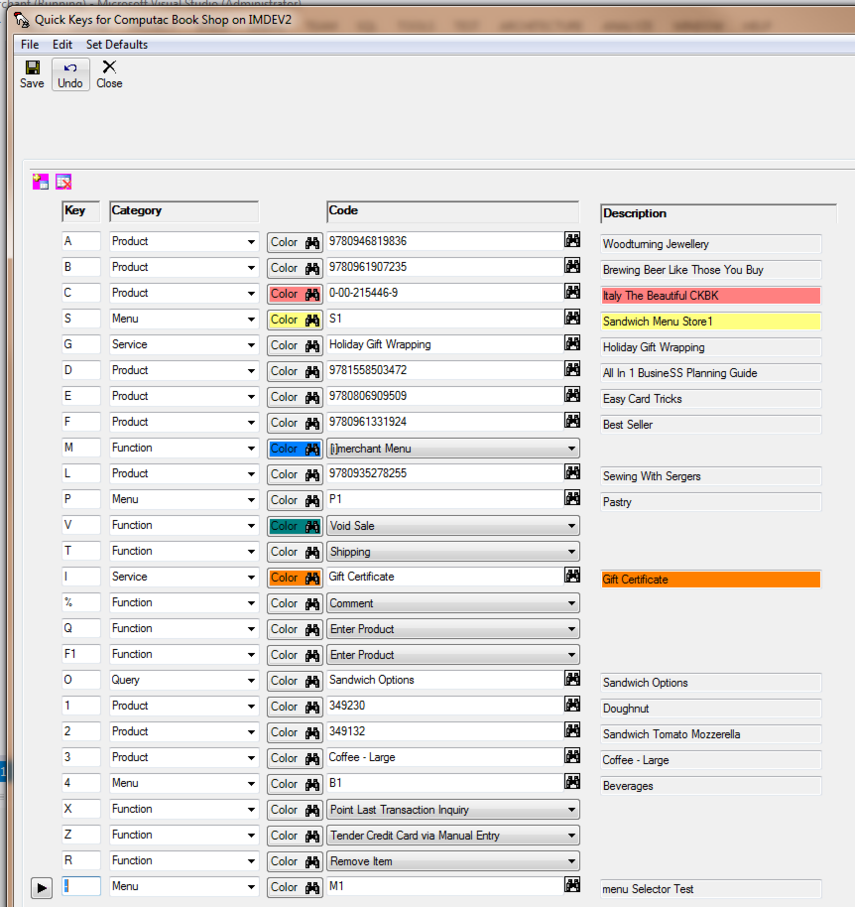Open Category dropdown for key O
855x907 pixels.
pos(251,681)
